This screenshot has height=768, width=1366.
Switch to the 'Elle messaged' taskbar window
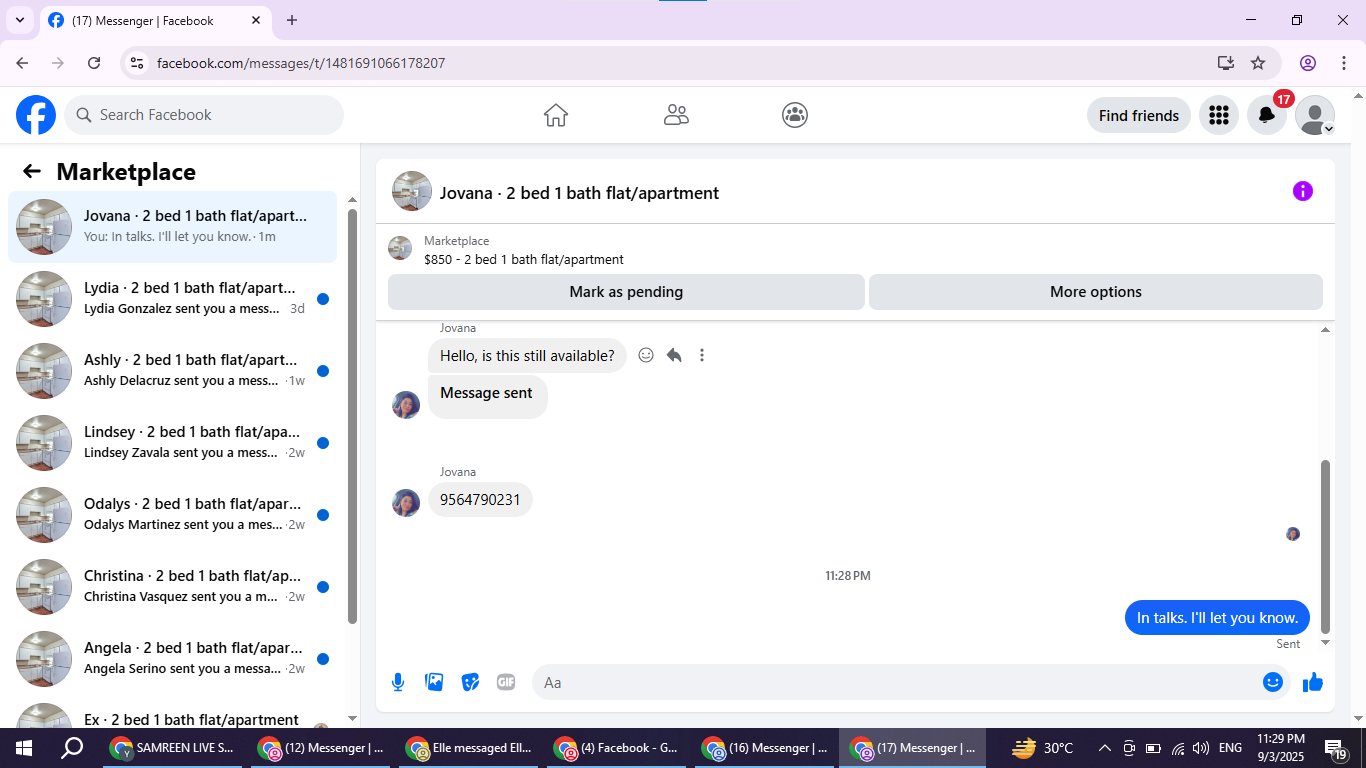point(469,748)
